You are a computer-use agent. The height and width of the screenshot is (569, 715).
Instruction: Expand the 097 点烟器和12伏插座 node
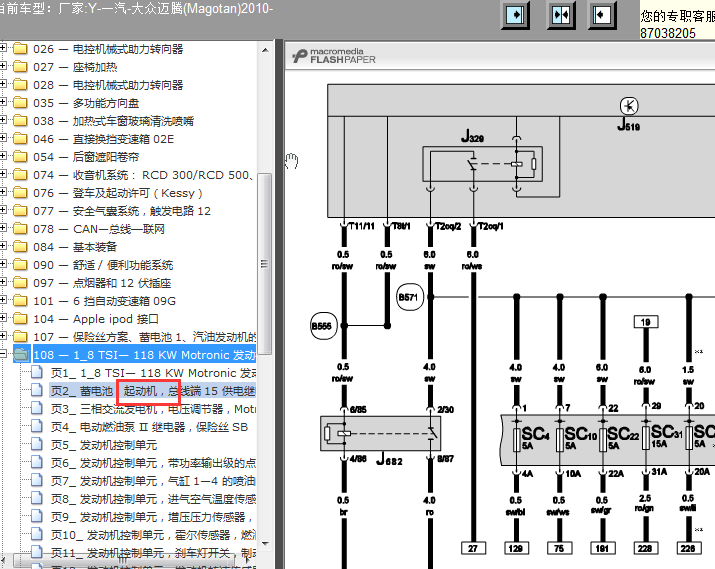(x=3, y=282)
